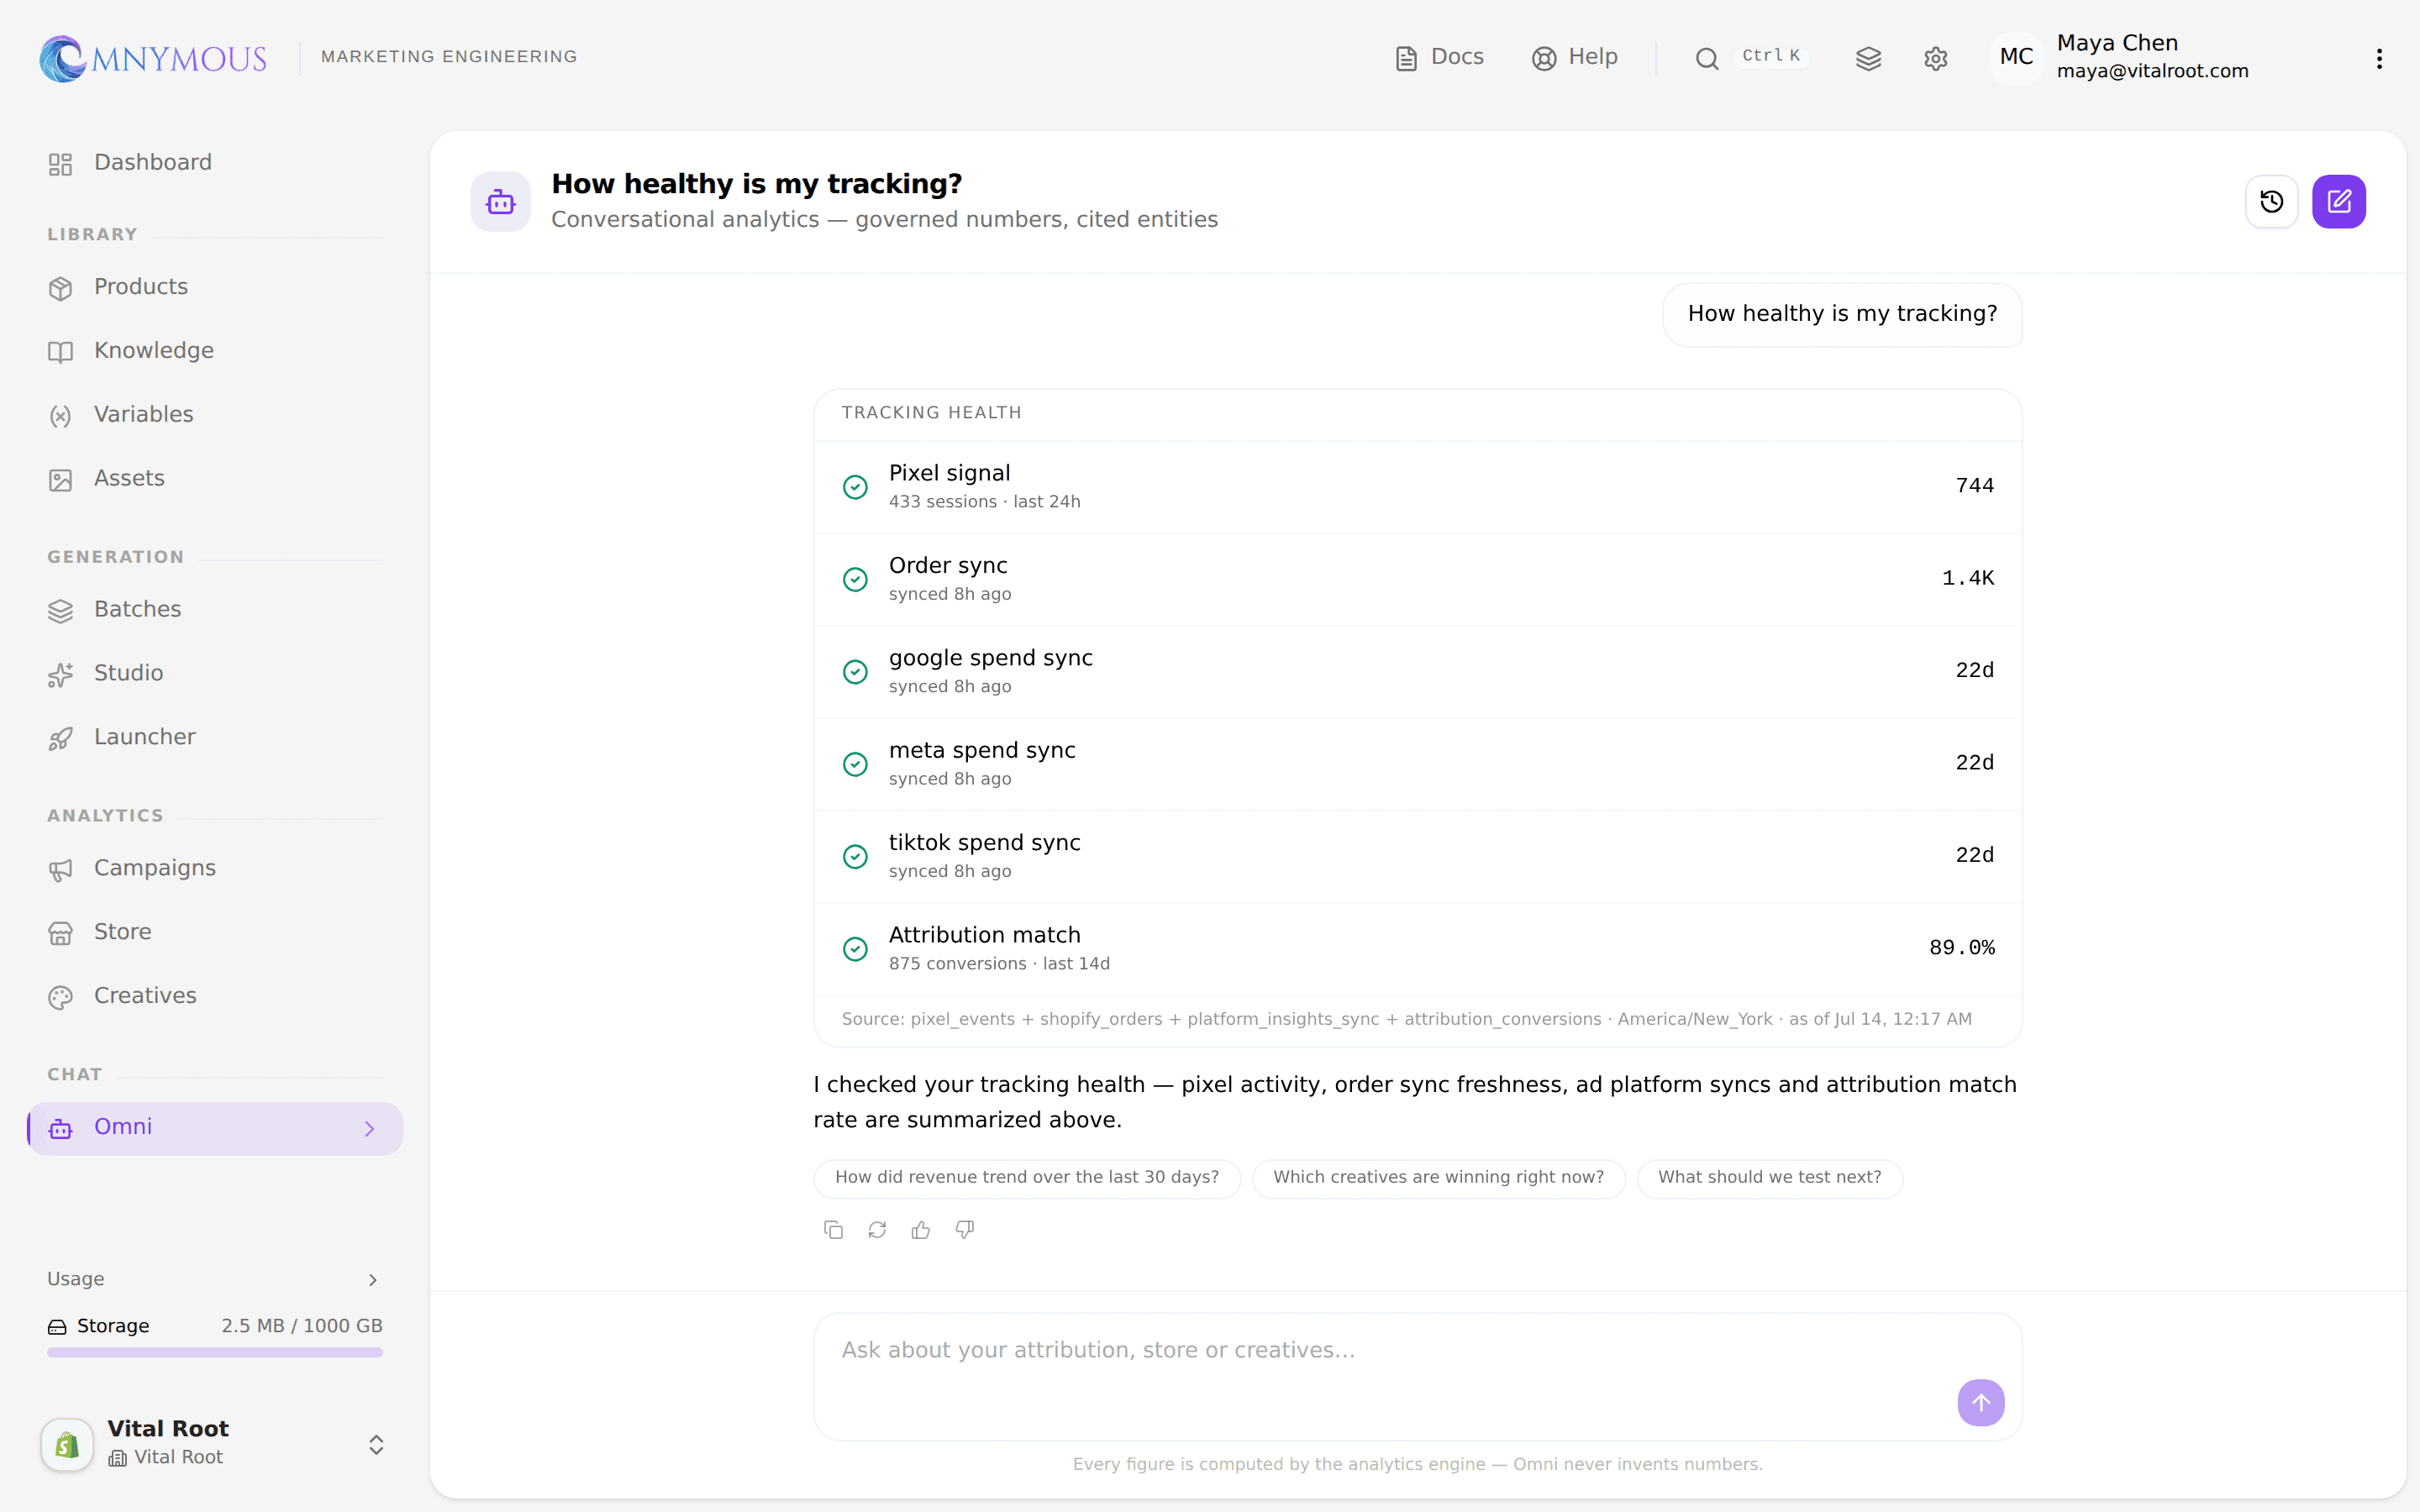Copy the response with the copy icon
This screenshot has height=1512, width=2420.
833,1230
